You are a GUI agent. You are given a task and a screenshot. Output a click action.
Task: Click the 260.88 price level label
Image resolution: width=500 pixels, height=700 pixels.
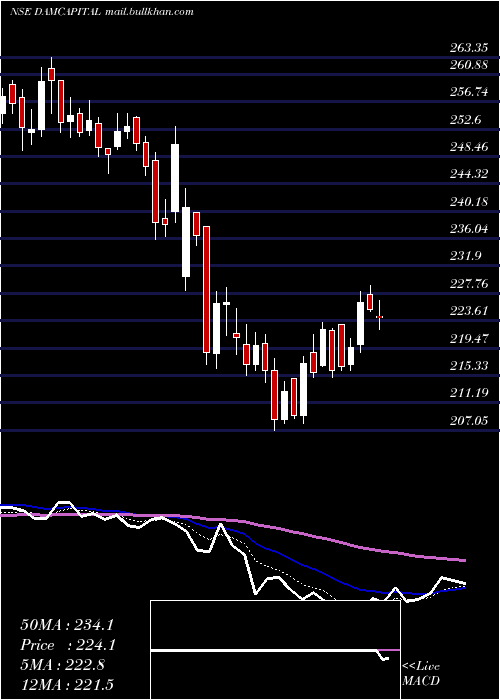pyautogui.click(x=468, y=65)
